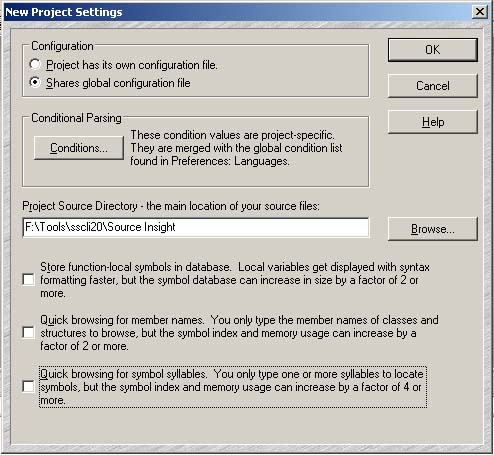Close the New Project Settings dialog
The image size is (494, 455).
tap(480, 12)
